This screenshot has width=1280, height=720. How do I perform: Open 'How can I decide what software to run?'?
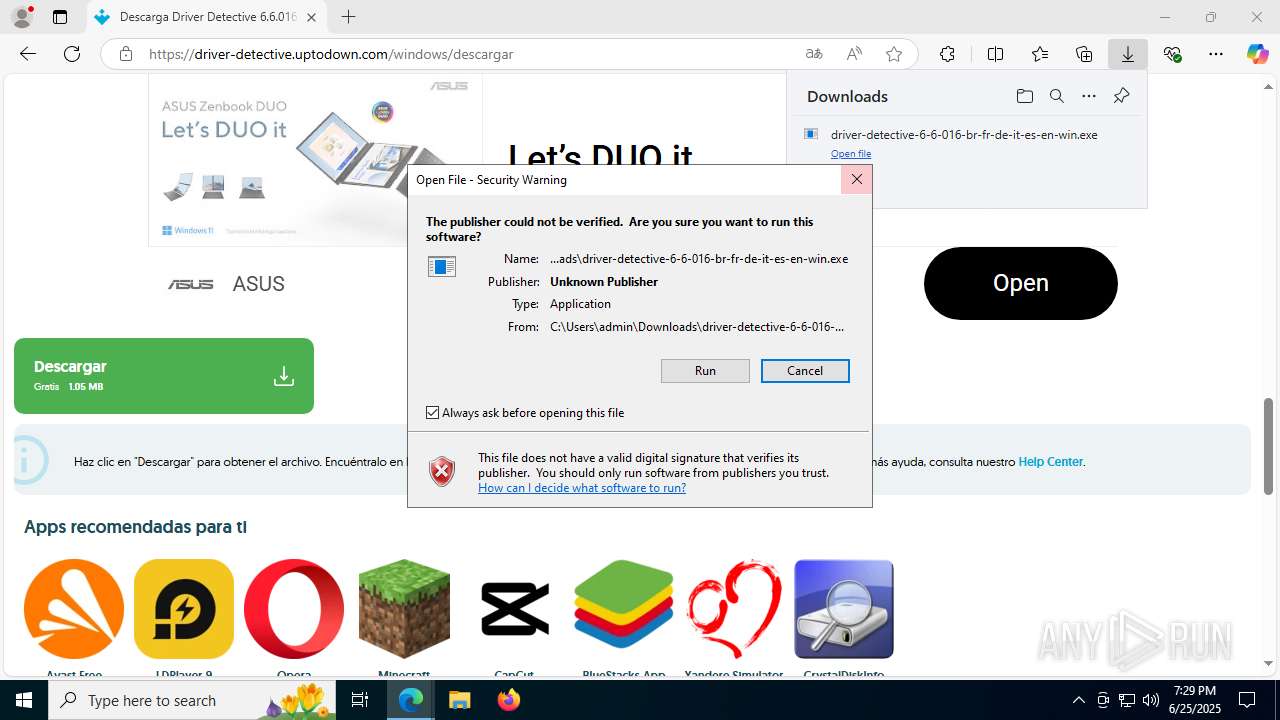[582, 488]
